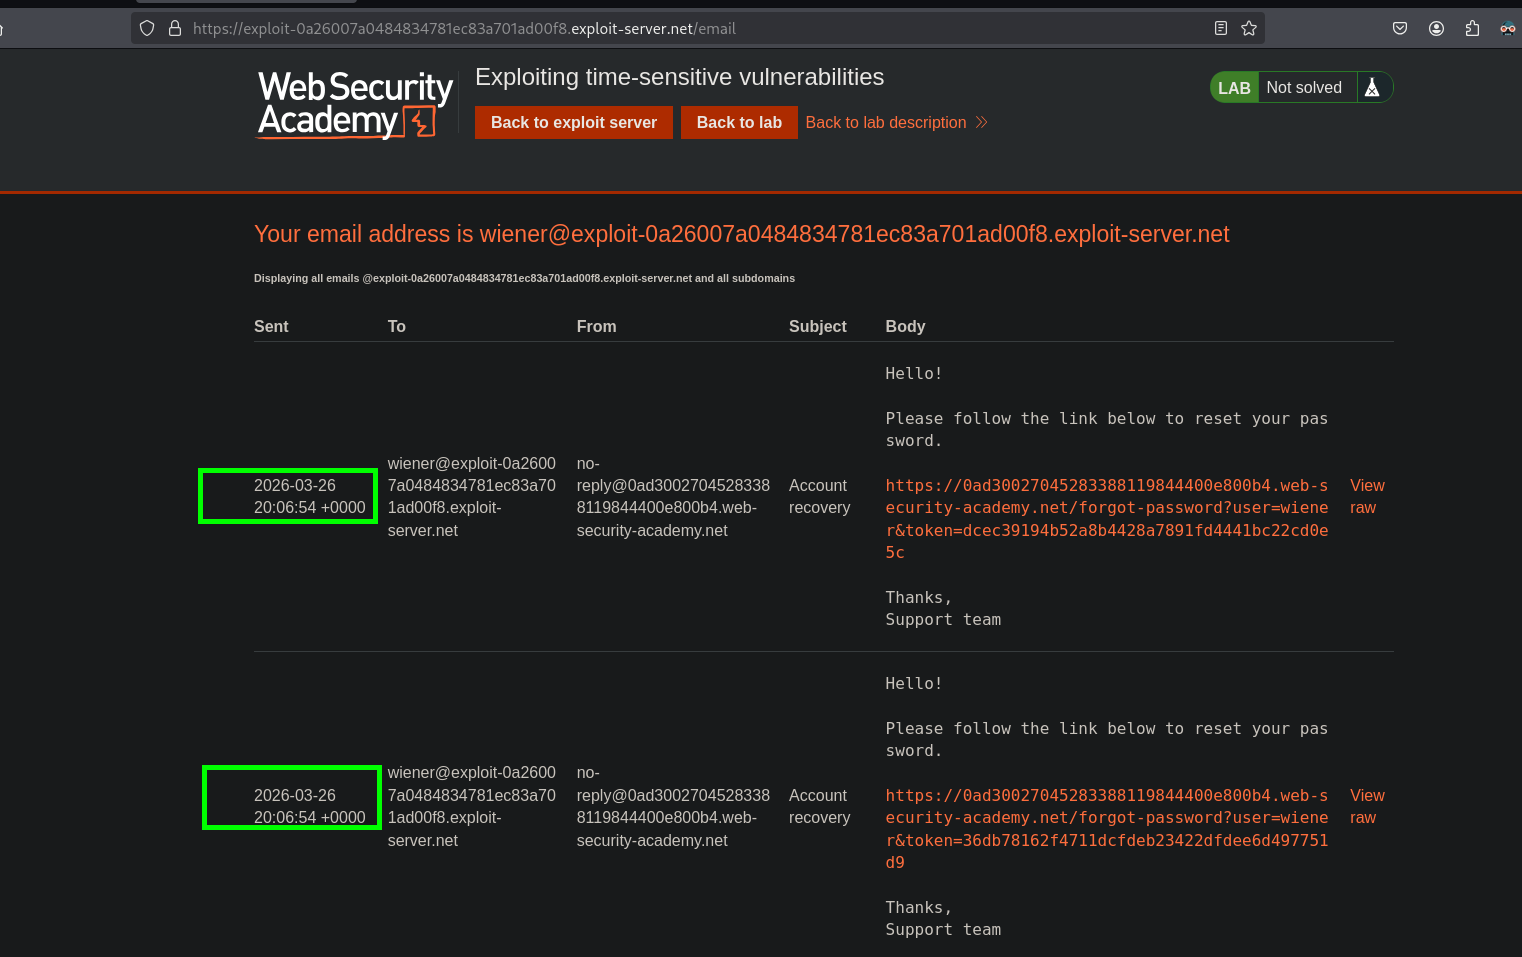Click the Web Security Academy logo

coord(354,104)
